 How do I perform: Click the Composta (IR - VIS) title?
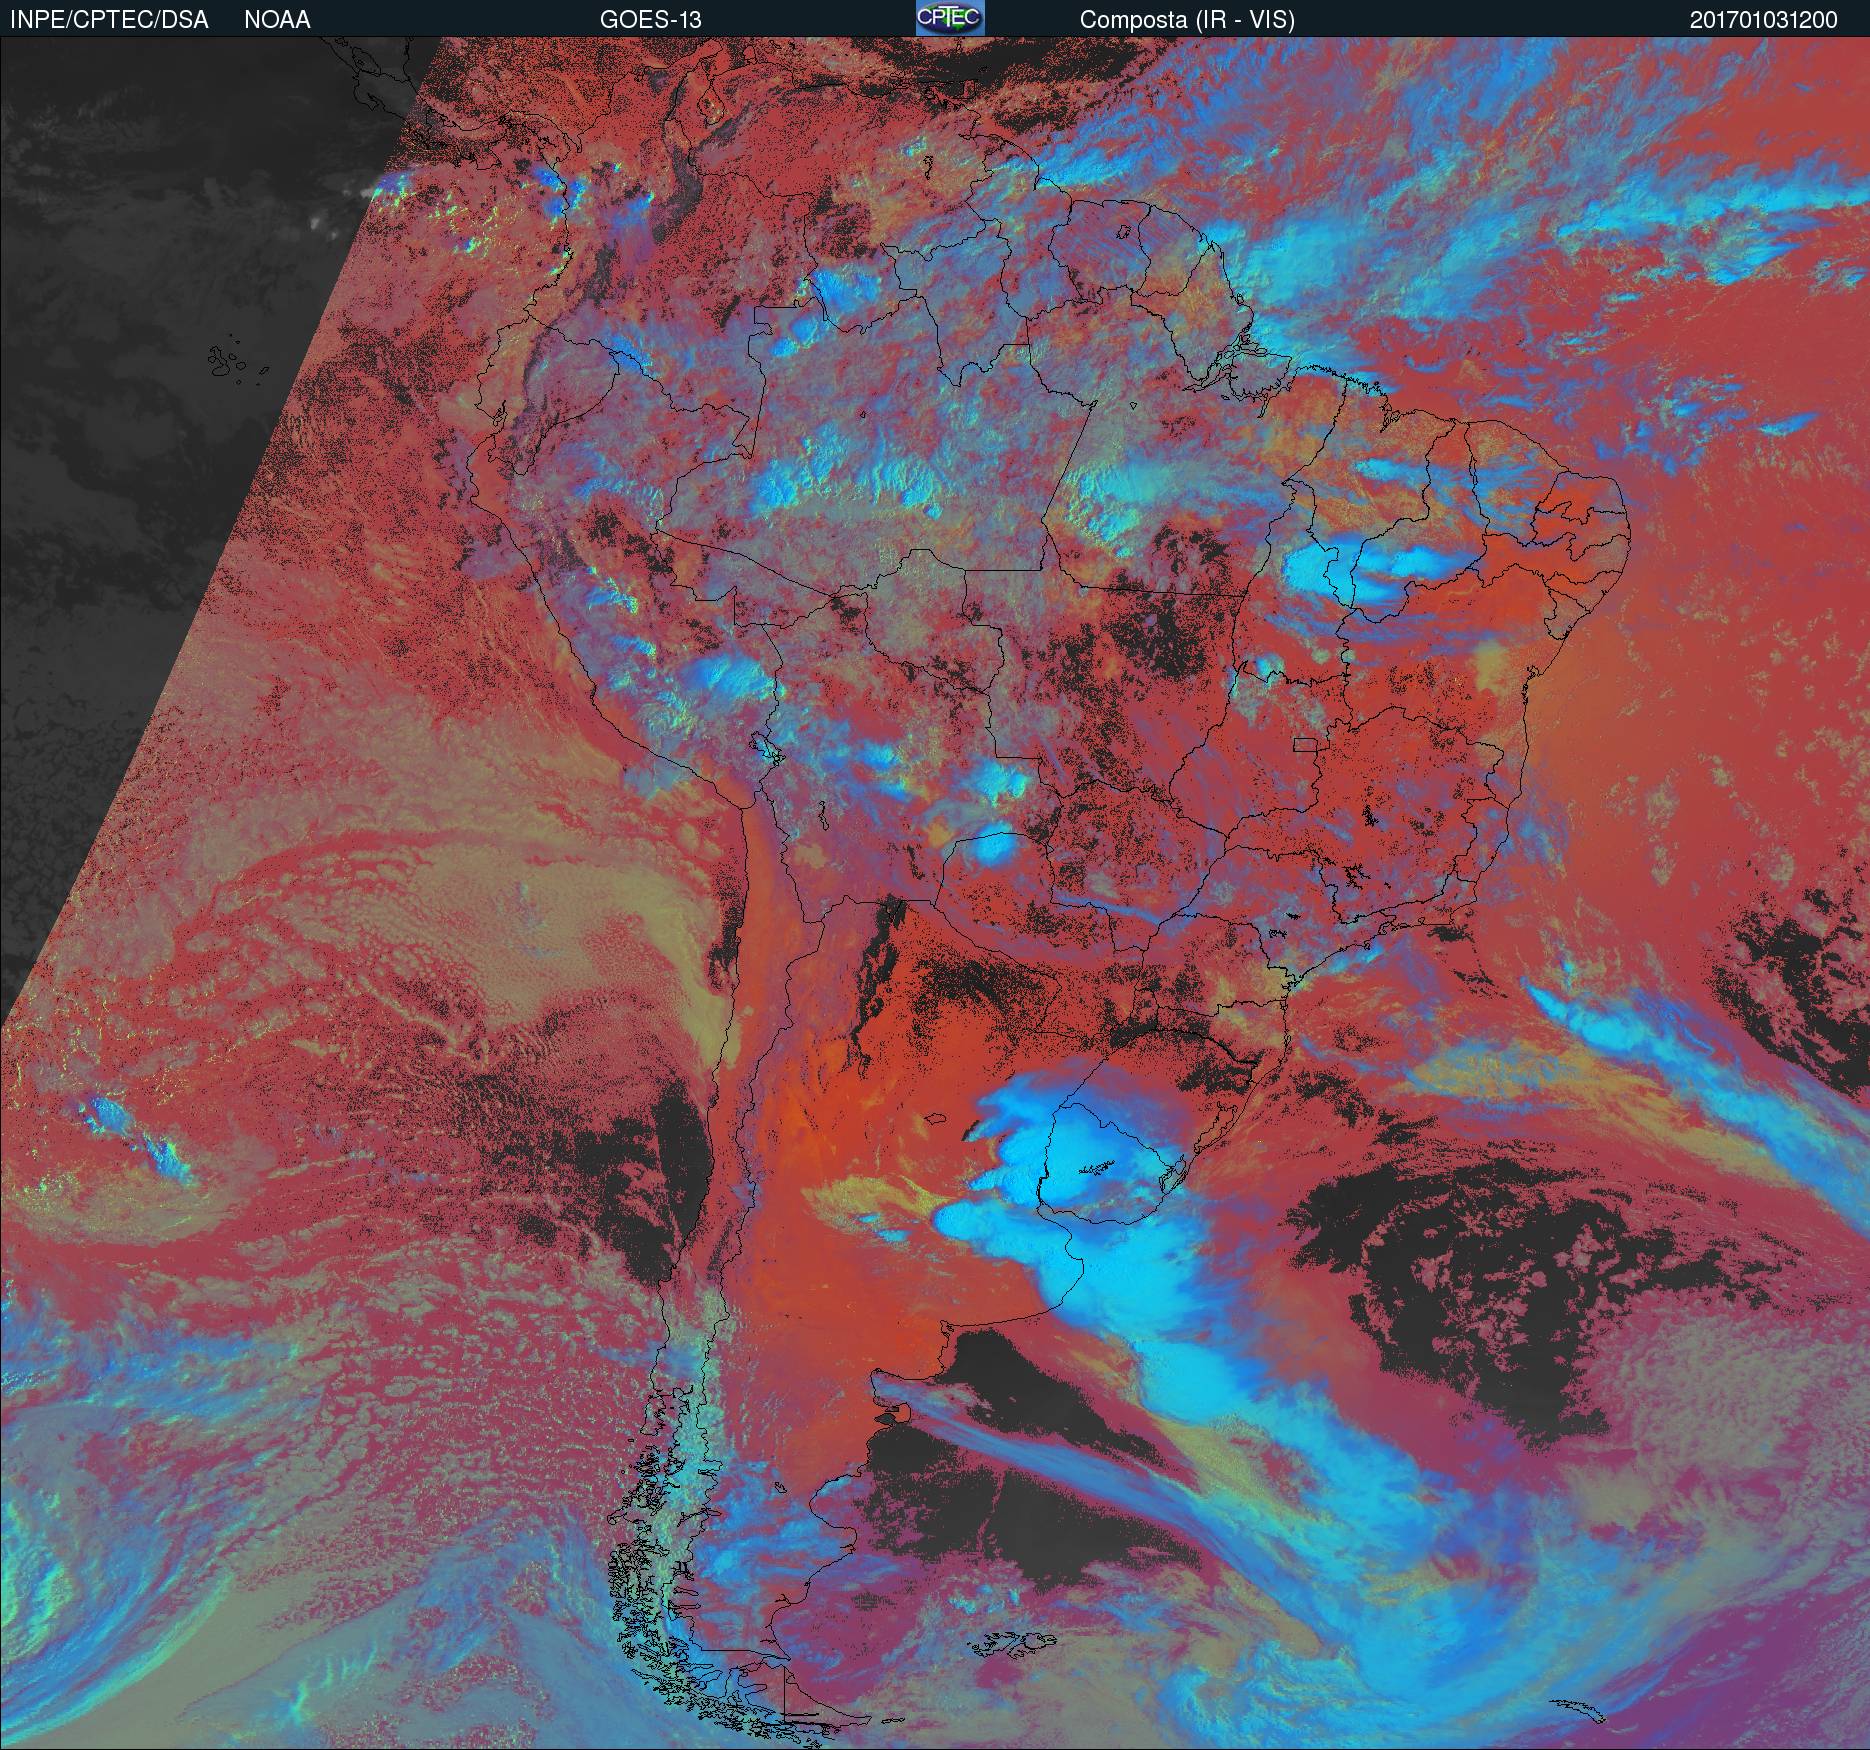point(1187,20)
